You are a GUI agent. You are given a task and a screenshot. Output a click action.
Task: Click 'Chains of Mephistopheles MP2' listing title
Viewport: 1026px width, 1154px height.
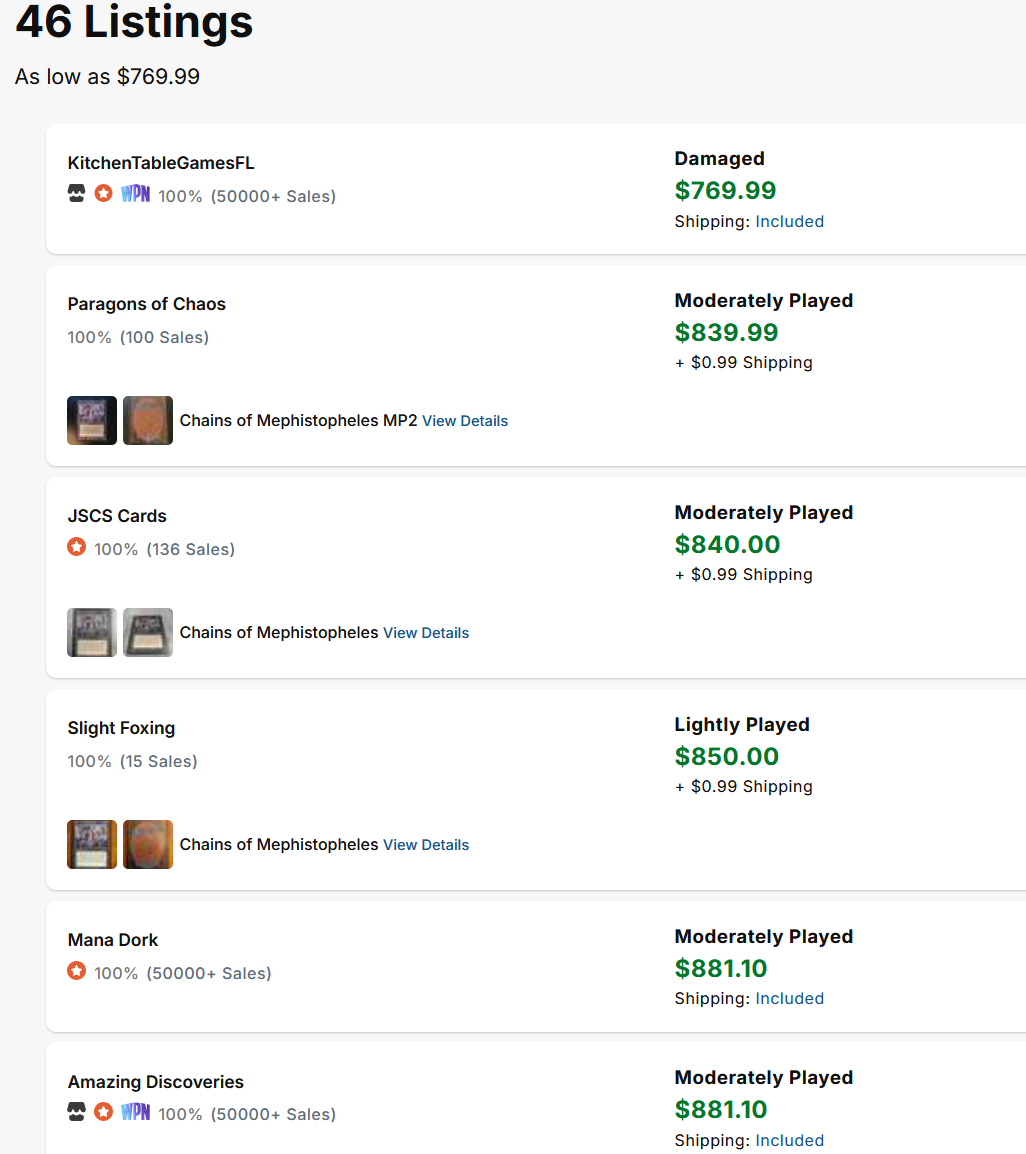click(298, 420)
